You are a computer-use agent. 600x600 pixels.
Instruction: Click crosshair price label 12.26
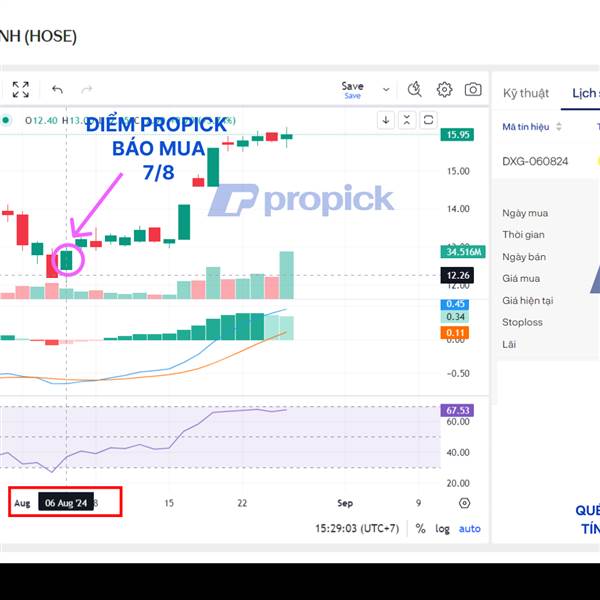pyautogui.click(x=457, y=275)
